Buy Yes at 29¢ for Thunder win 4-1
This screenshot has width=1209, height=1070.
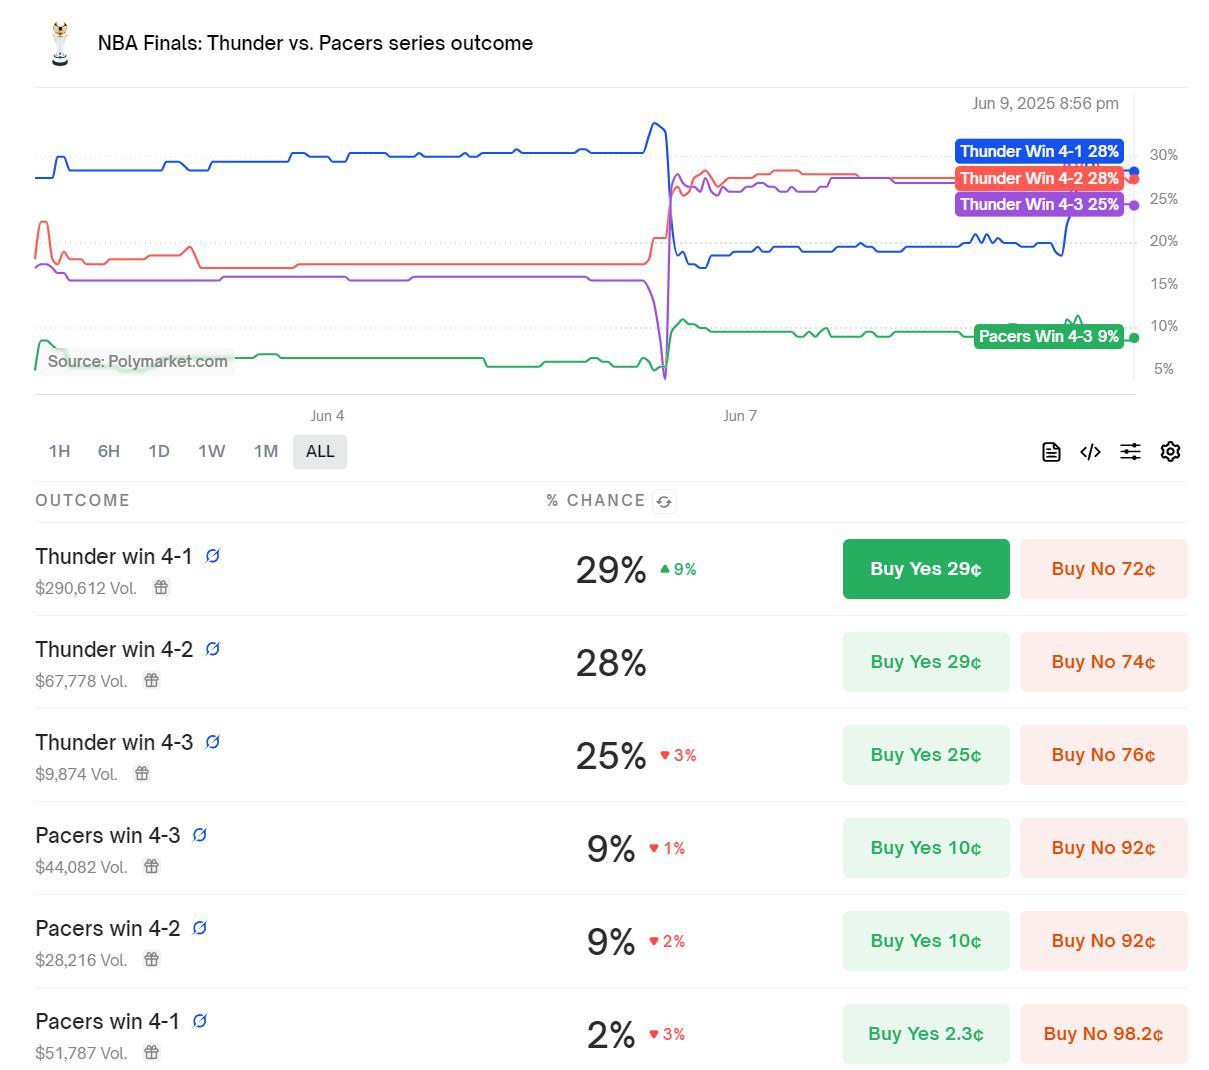tap(926, 569)
